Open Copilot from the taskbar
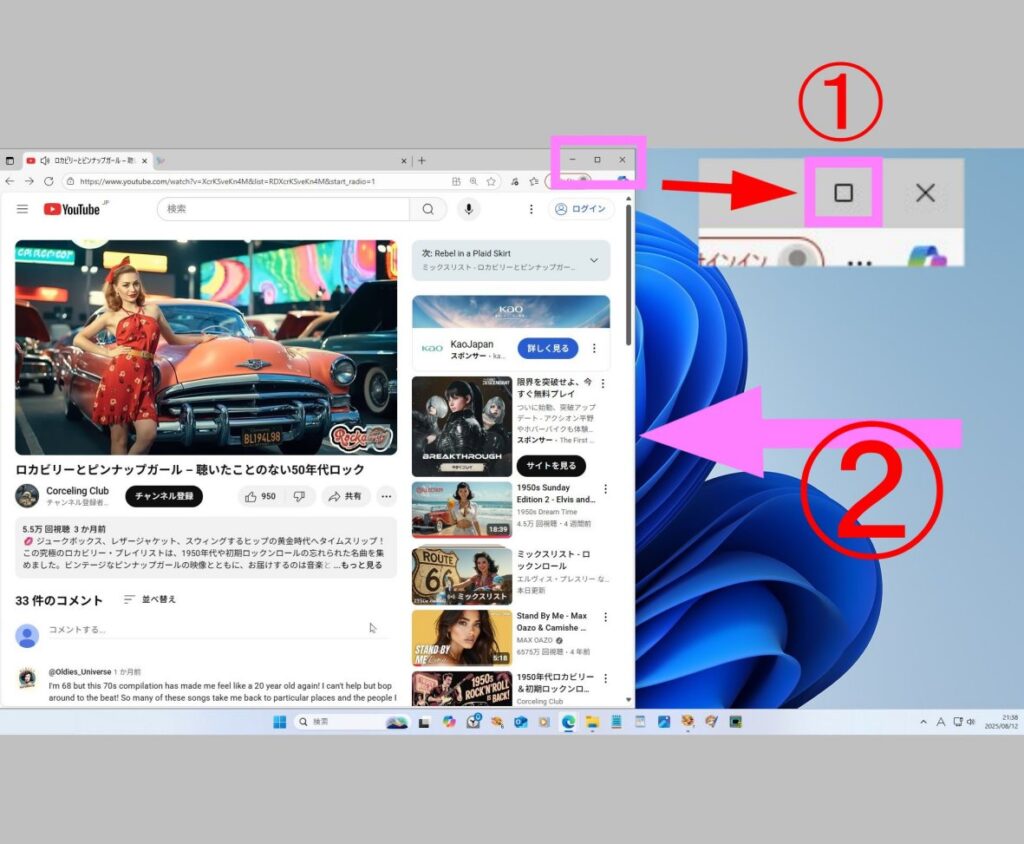This screenshot has width=1024, height=844. [x=449, y=722]
